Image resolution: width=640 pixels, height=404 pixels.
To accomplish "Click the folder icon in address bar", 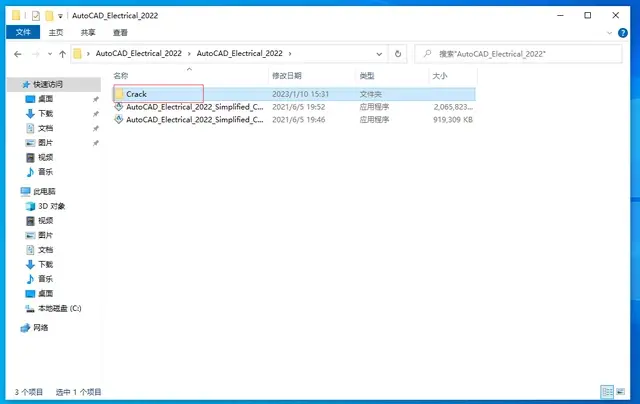I will click(78, 53).
